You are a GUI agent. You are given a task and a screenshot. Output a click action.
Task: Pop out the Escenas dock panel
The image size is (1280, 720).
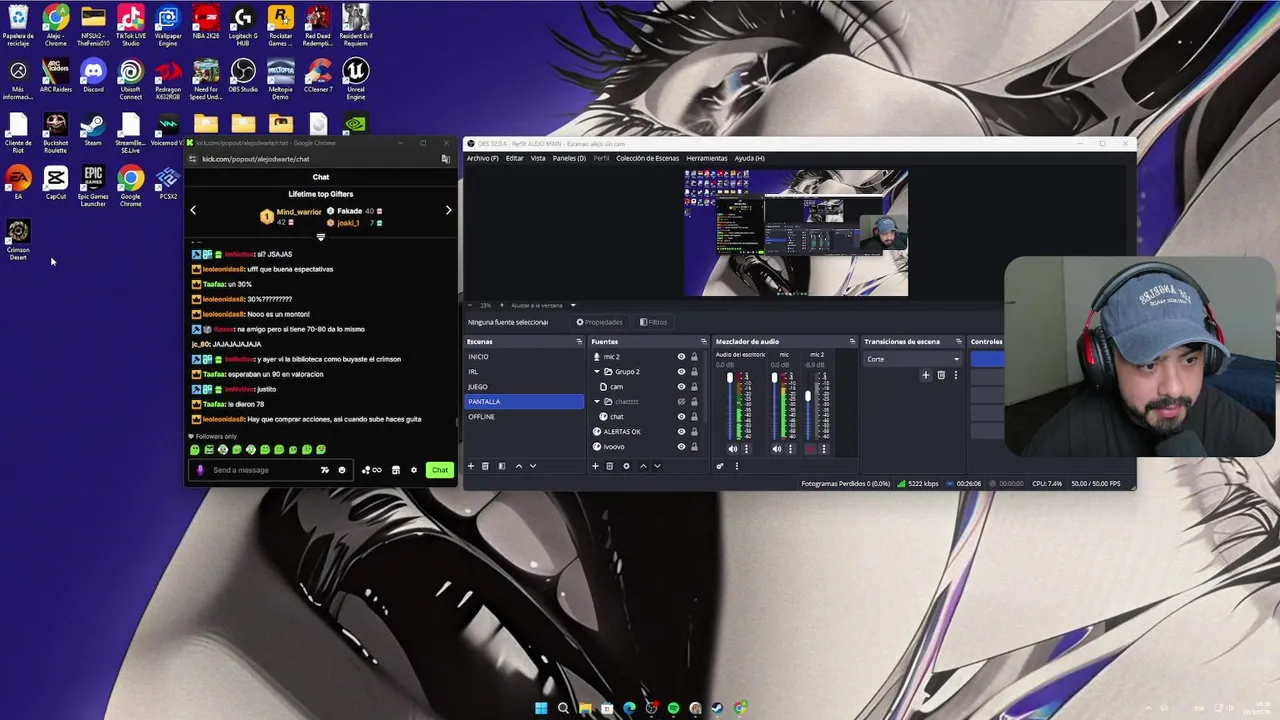579,342
